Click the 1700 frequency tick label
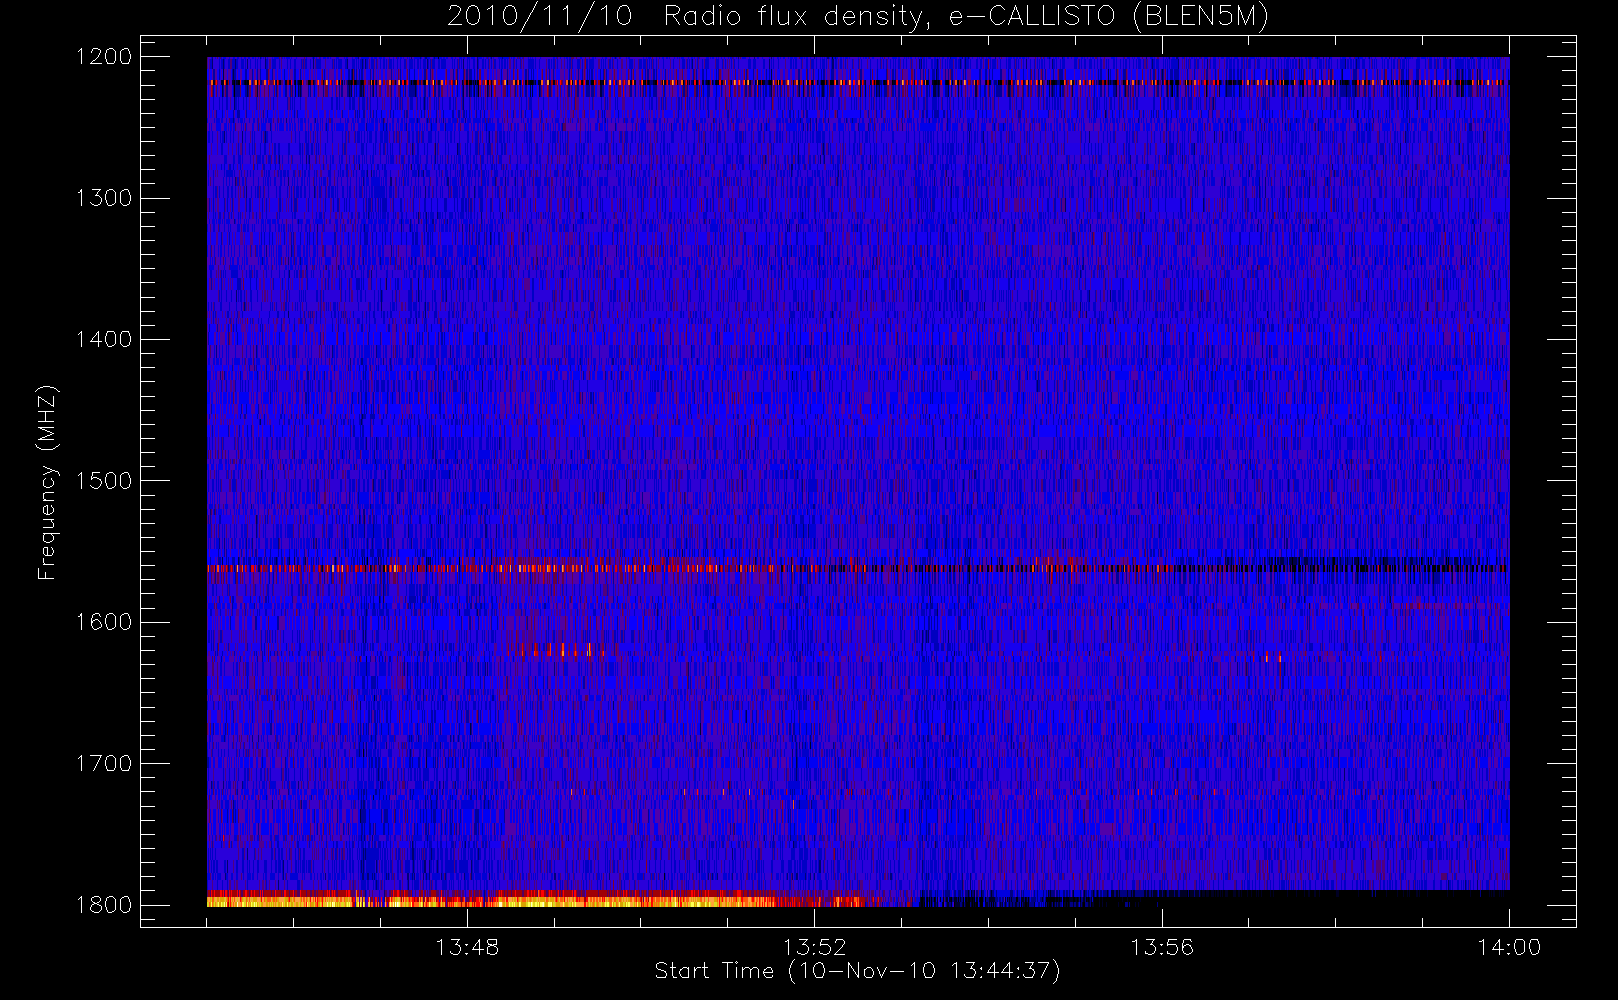The width and height of the screenshot is (1618, 1000). [x=104, y=763]
